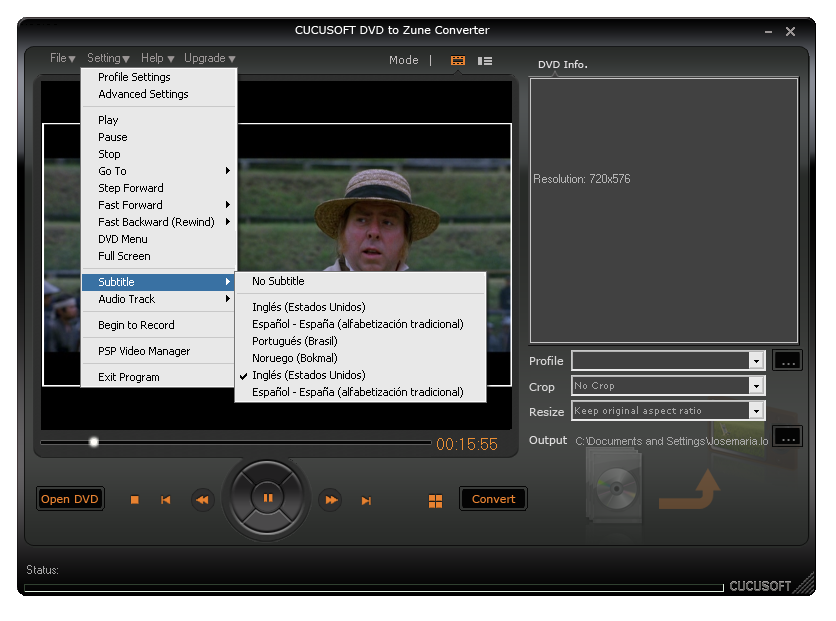Expand Fast Backward (Rewind) submenu
Screen dimensions: 836x621
tap(159, 222)
